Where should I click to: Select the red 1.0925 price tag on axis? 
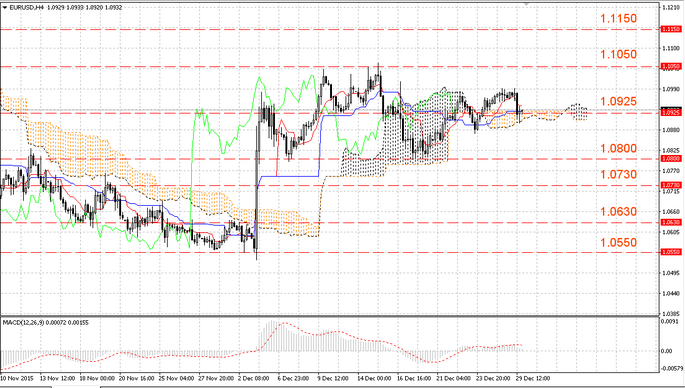tap(671, 113)
